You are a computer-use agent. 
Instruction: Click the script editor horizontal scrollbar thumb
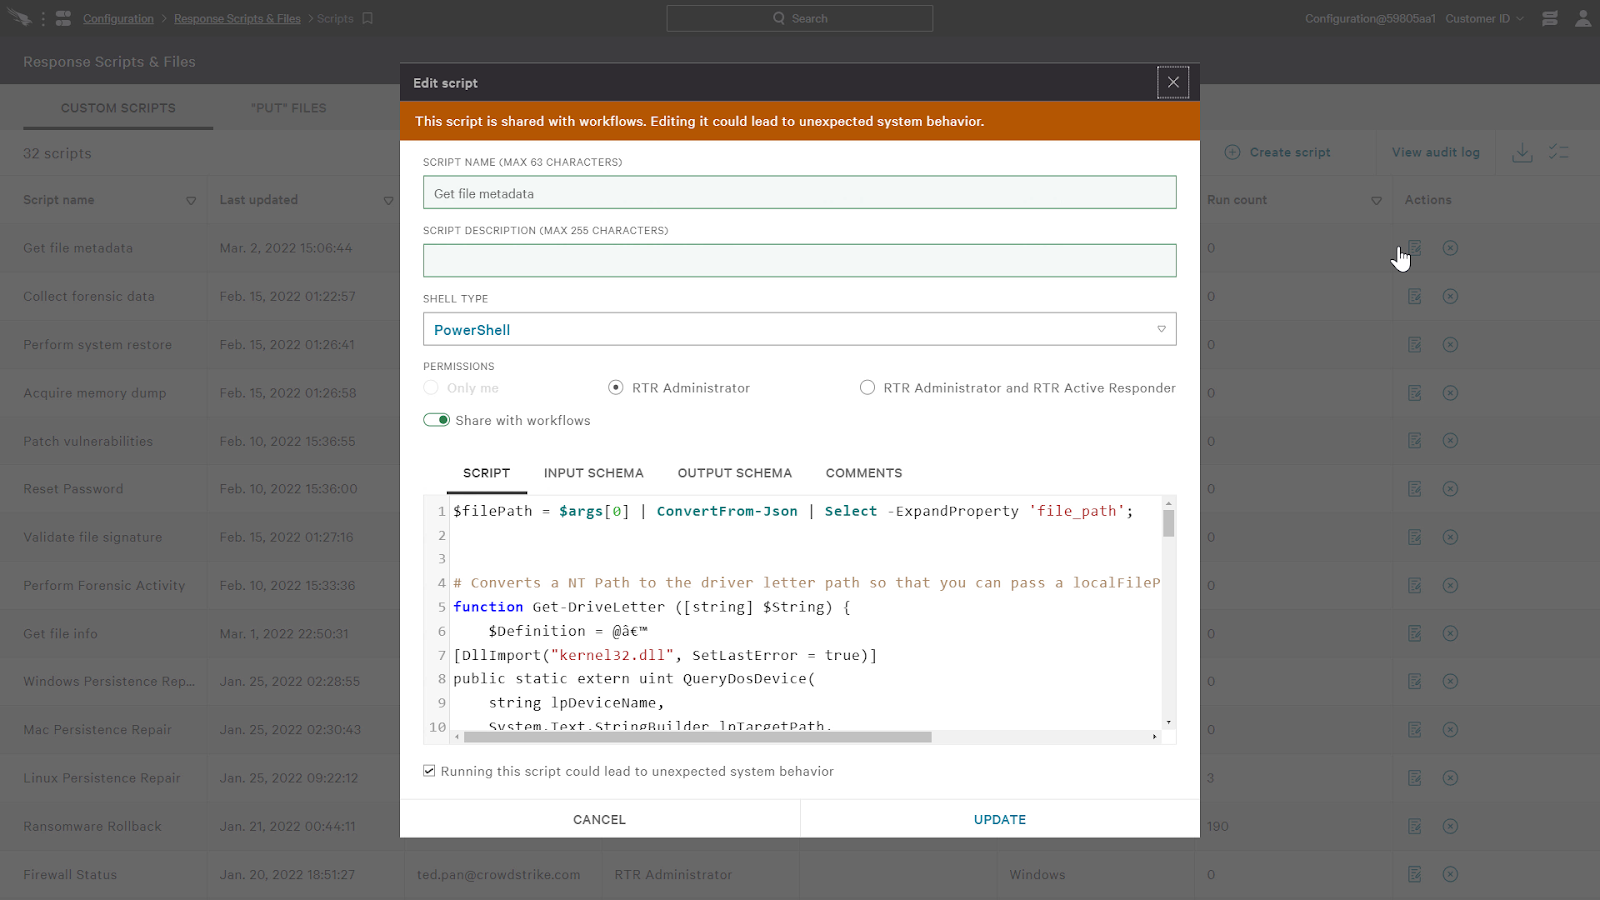coord(697,737)
